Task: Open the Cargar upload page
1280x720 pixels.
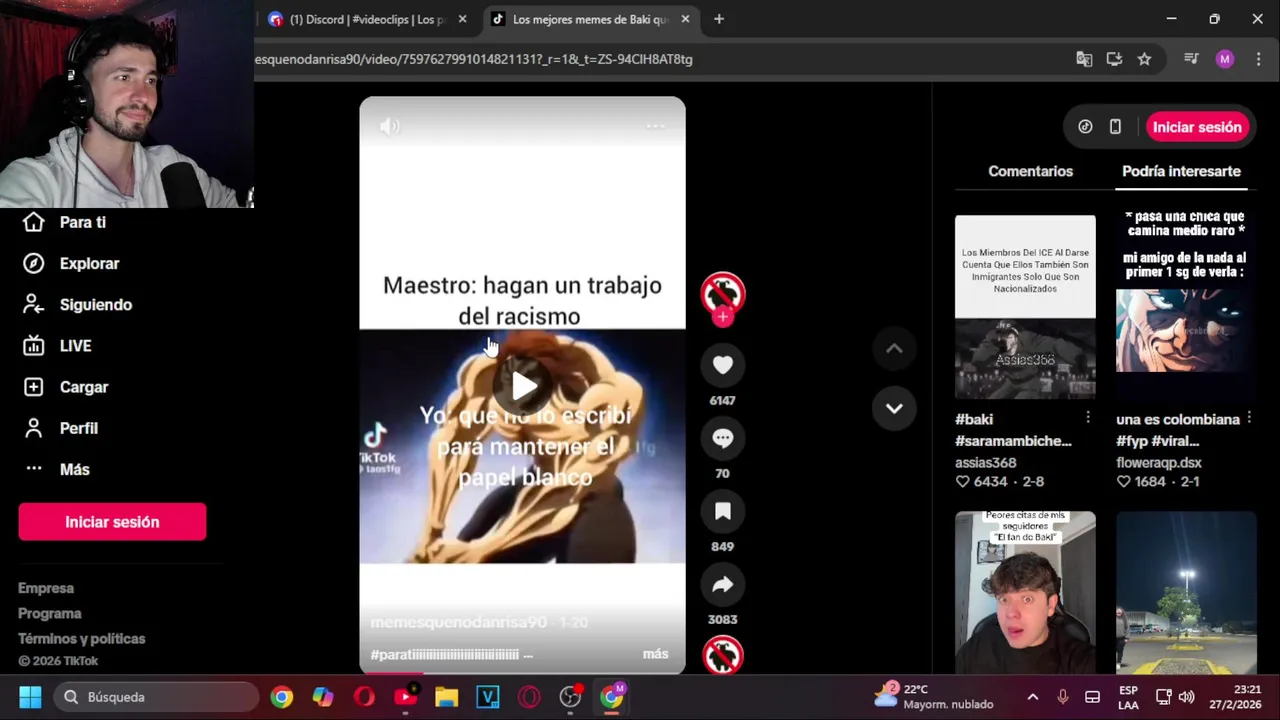Action: point(65,386)
